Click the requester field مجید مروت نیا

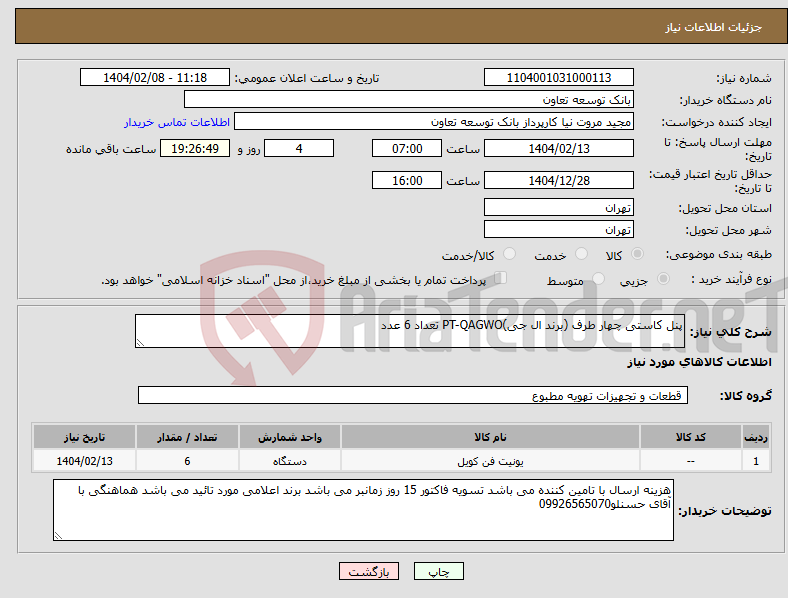(x=434, y=122)
